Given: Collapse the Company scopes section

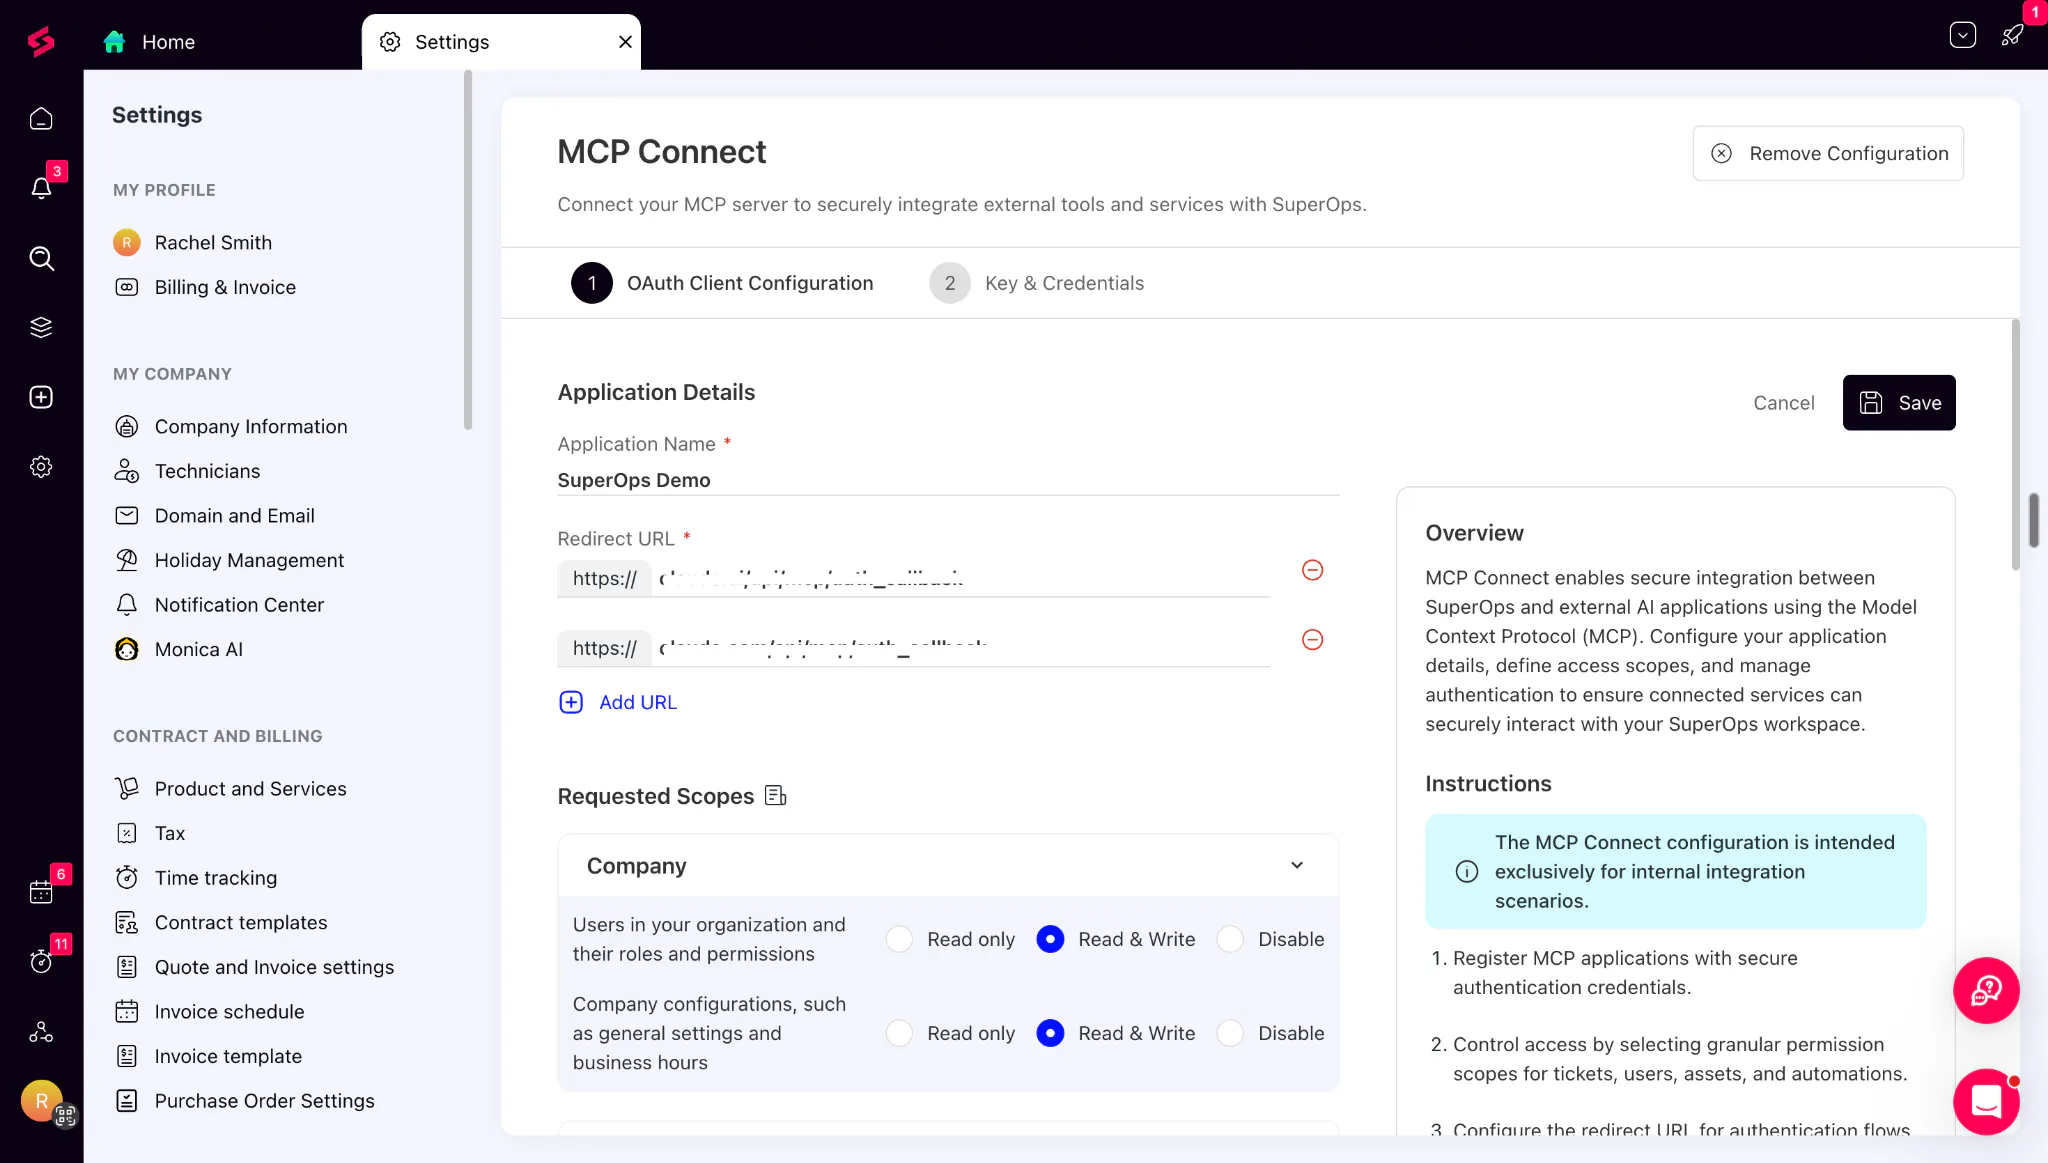Looking at the screenshot, I should 1297,866.
